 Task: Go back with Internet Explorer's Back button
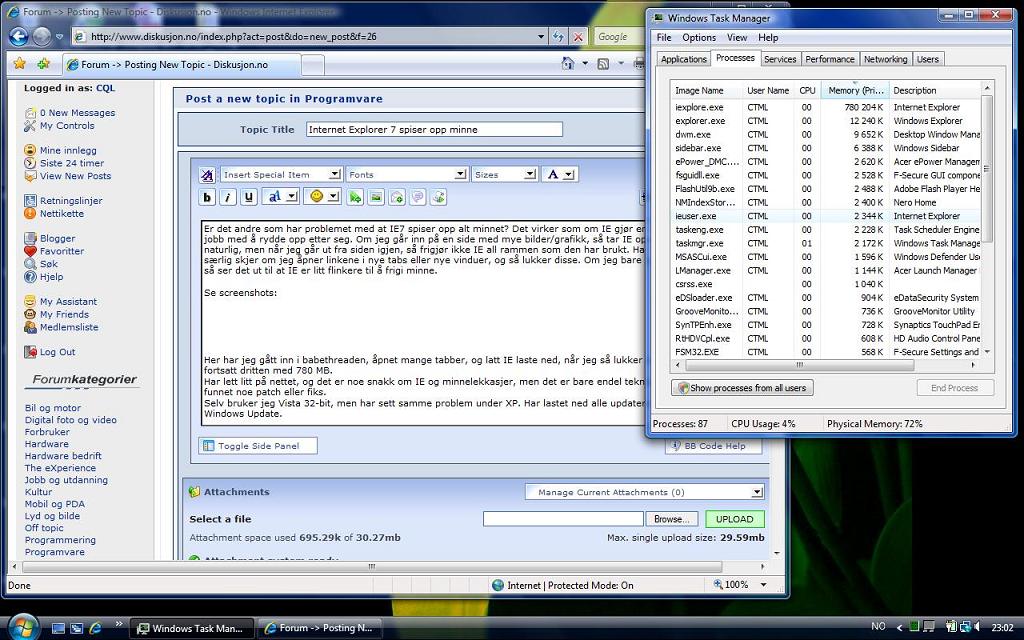pos(19,37)
